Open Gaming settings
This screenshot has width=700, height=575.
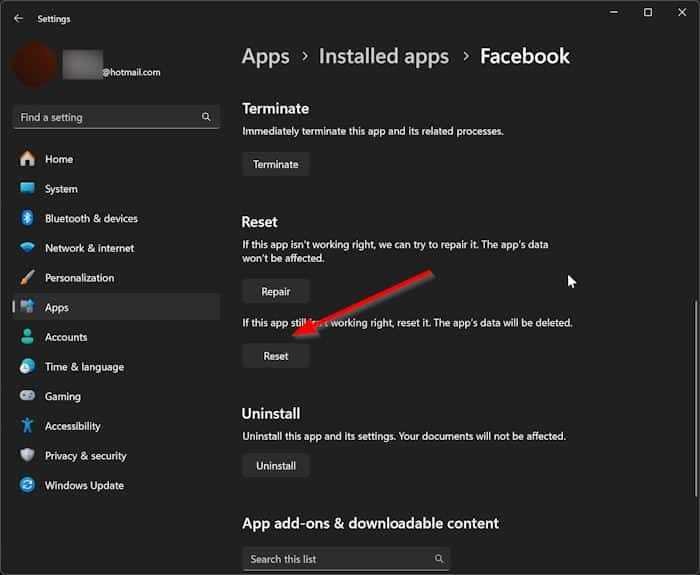tap(116, 396)
